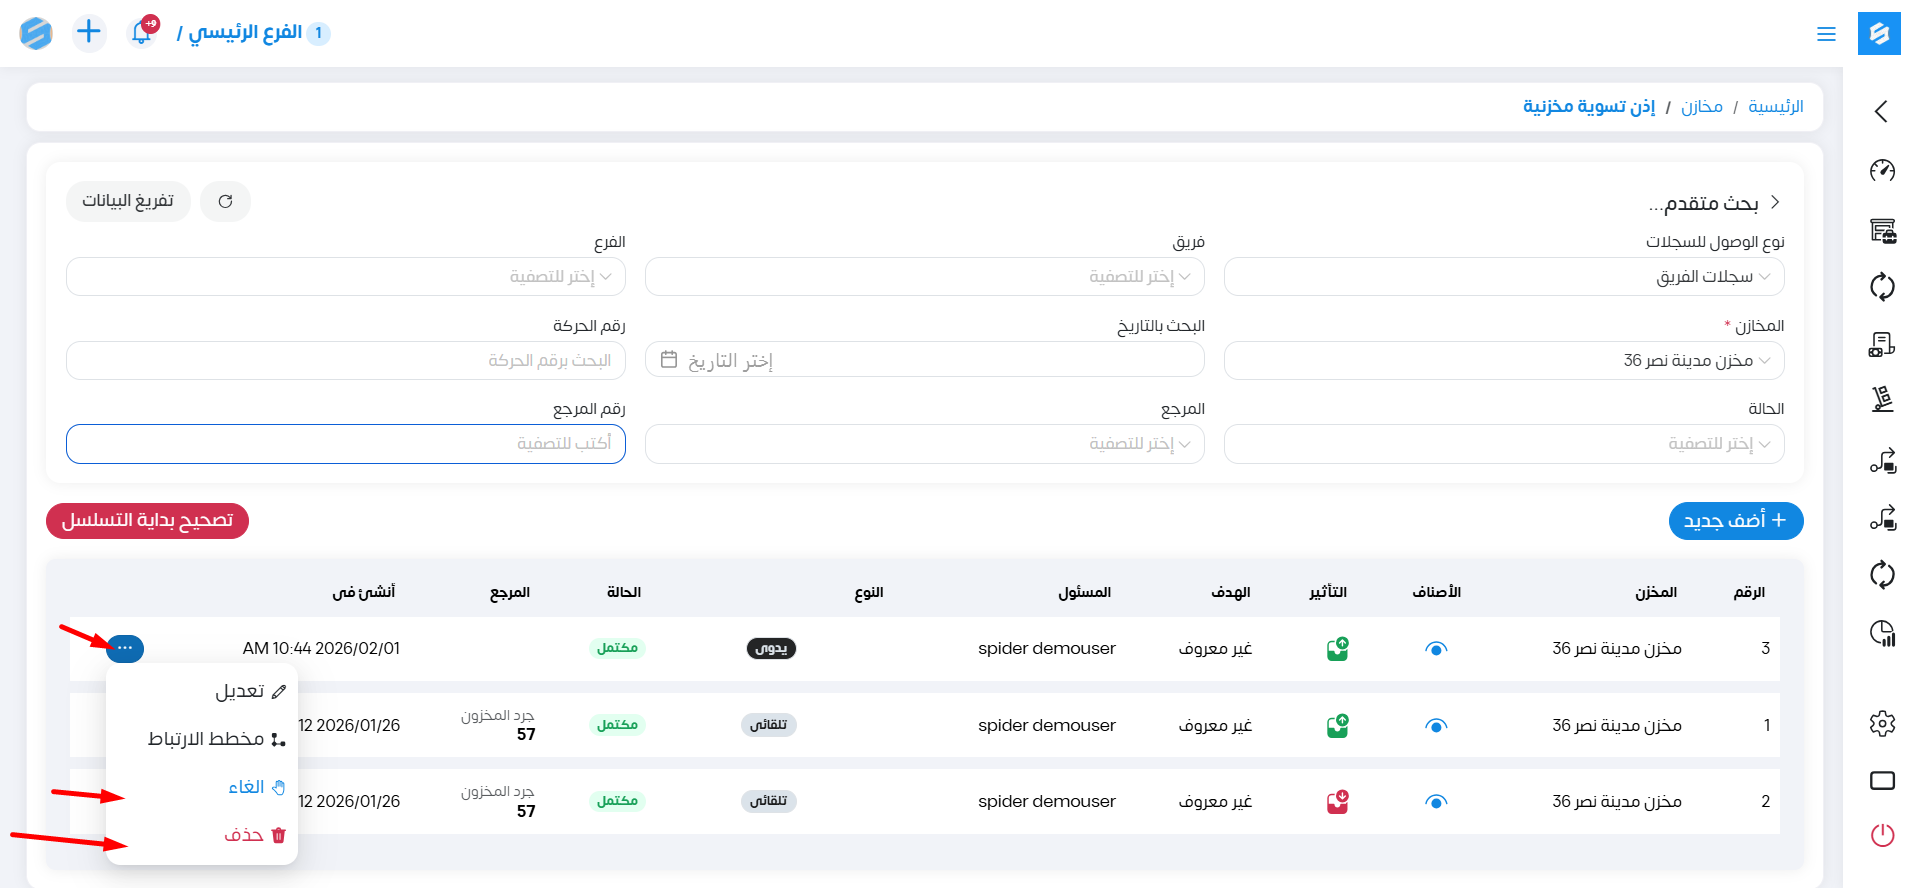Click the settings gear icon in sidebar
This screenshot has height=888, width=1919.
(x=1882, y=723)
